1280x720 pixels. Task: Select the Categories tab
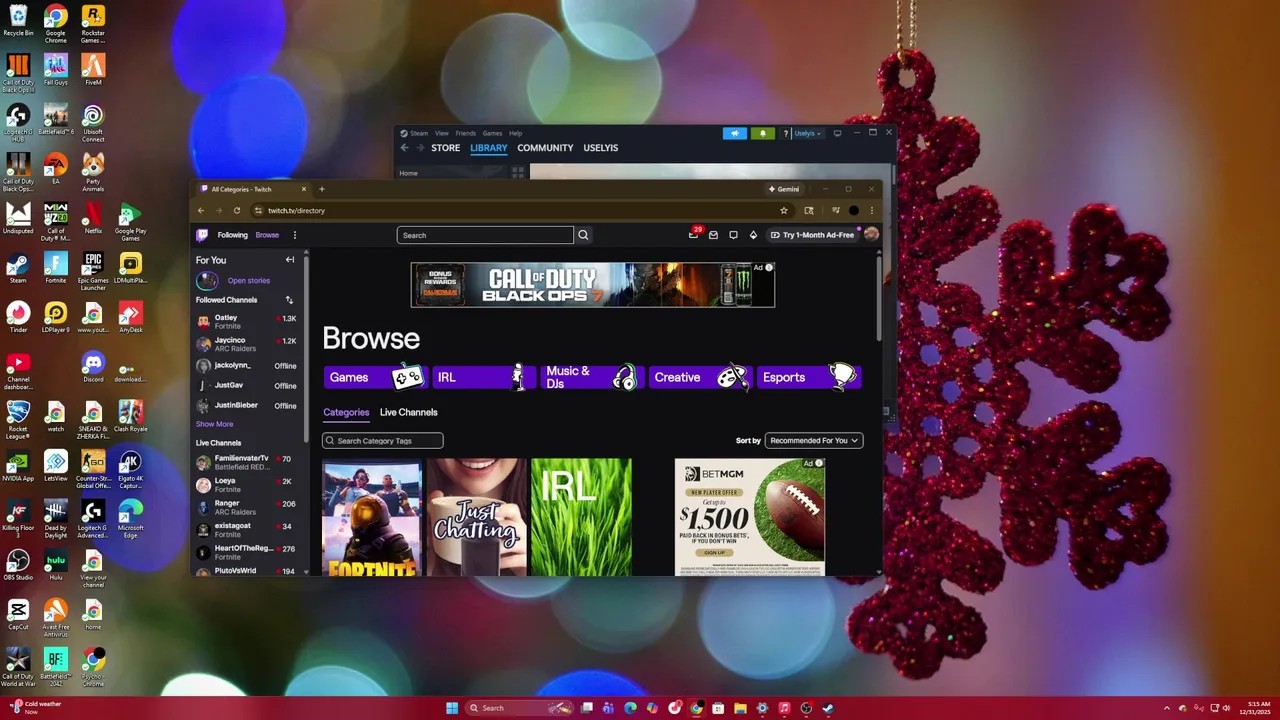346,412
